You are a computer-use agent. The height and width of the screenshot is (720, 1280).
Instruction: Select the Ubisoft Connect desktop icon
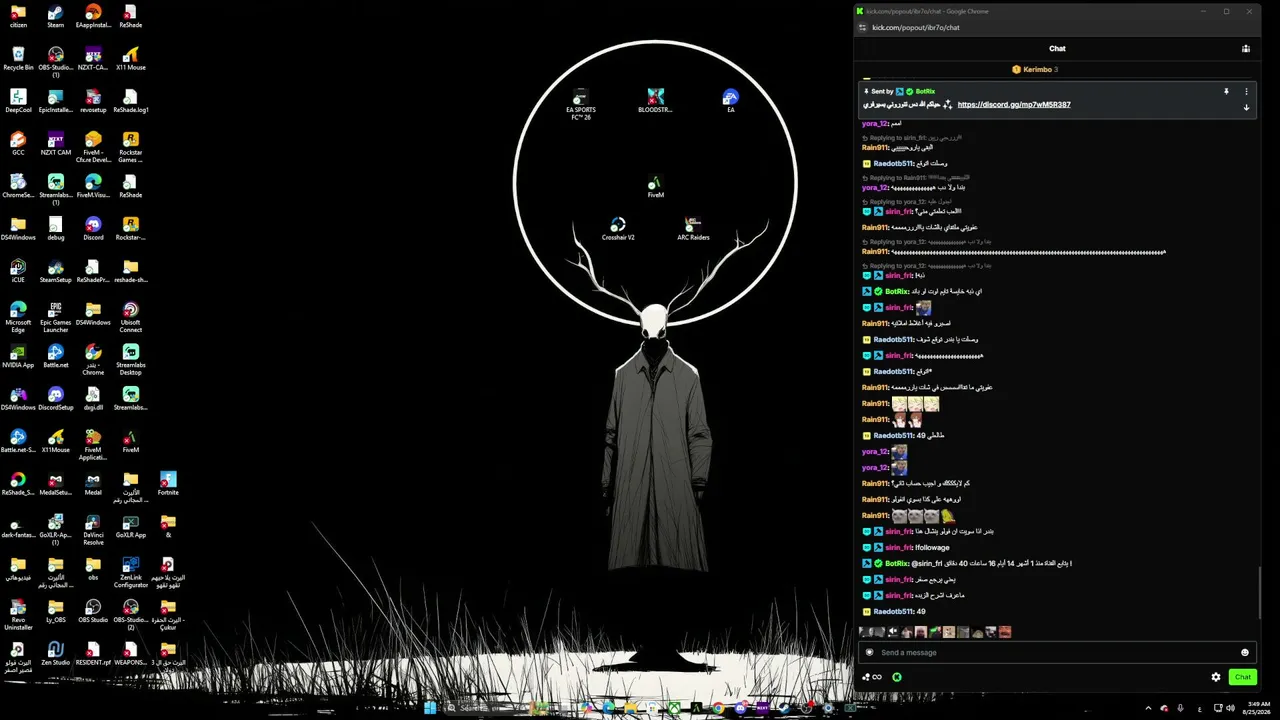pos(130,317)
